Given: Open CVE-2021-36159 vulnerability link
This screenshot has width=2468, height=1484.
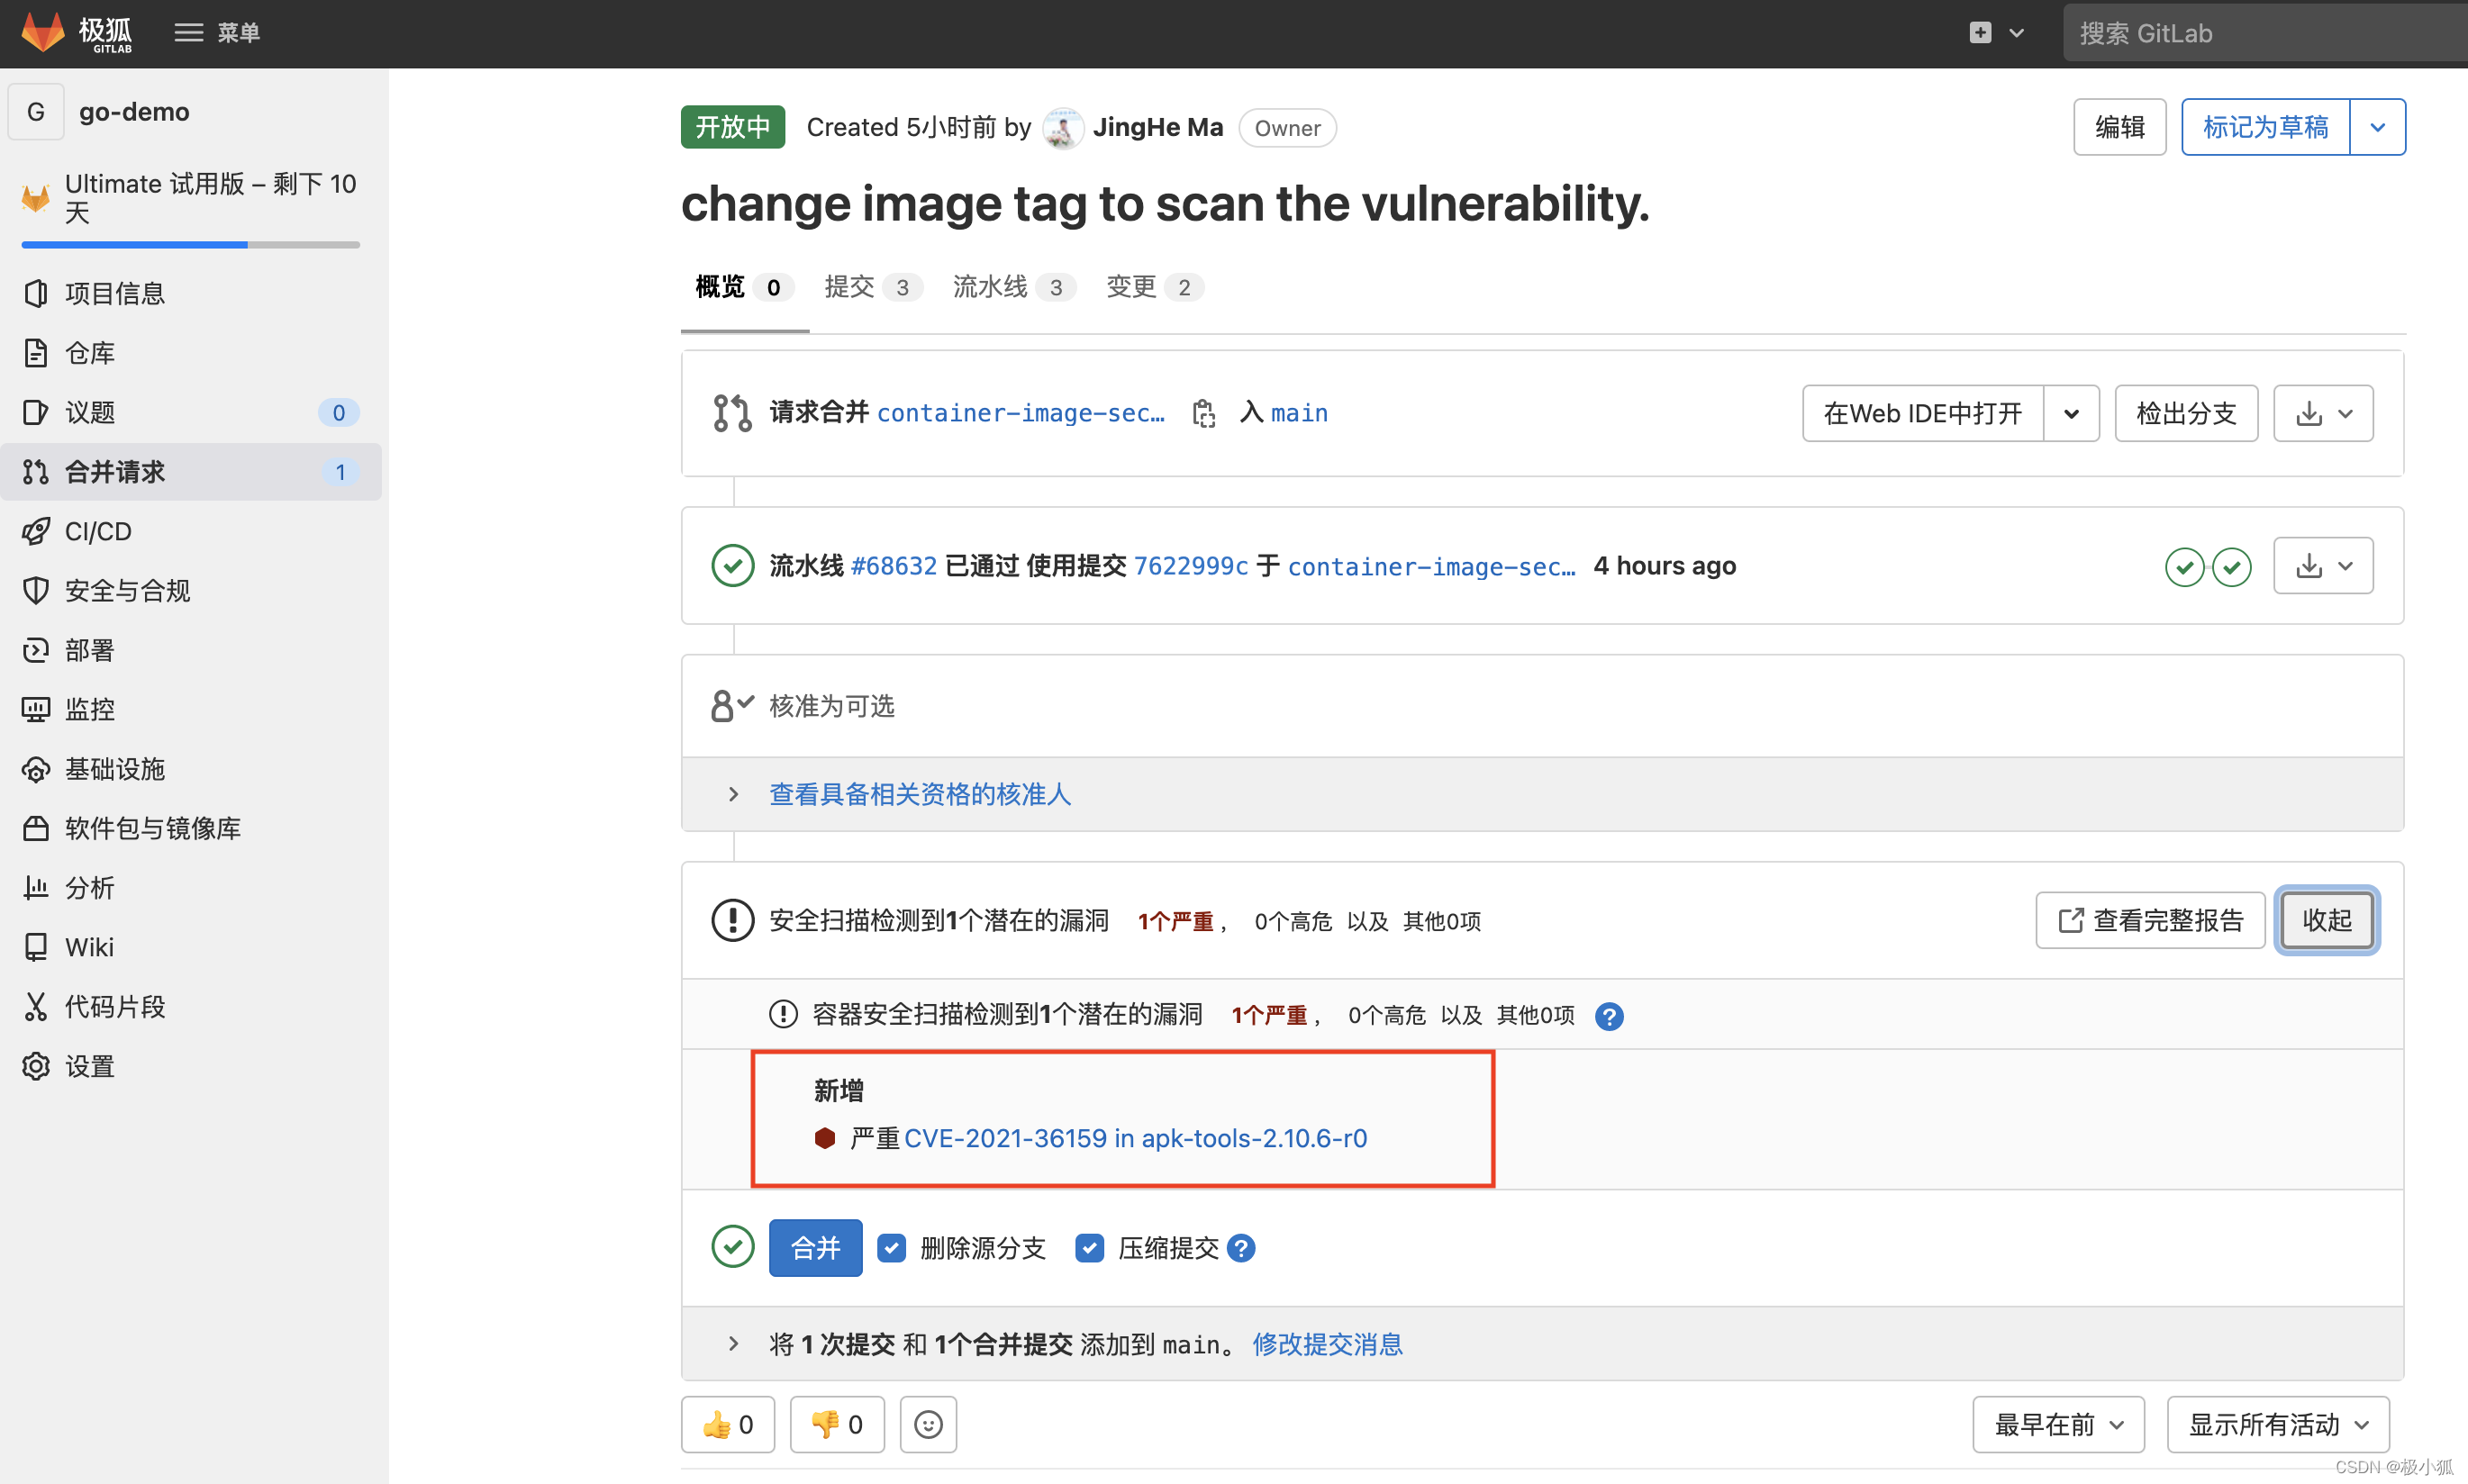Looking at the screenshot, I should [1135, 1138].
